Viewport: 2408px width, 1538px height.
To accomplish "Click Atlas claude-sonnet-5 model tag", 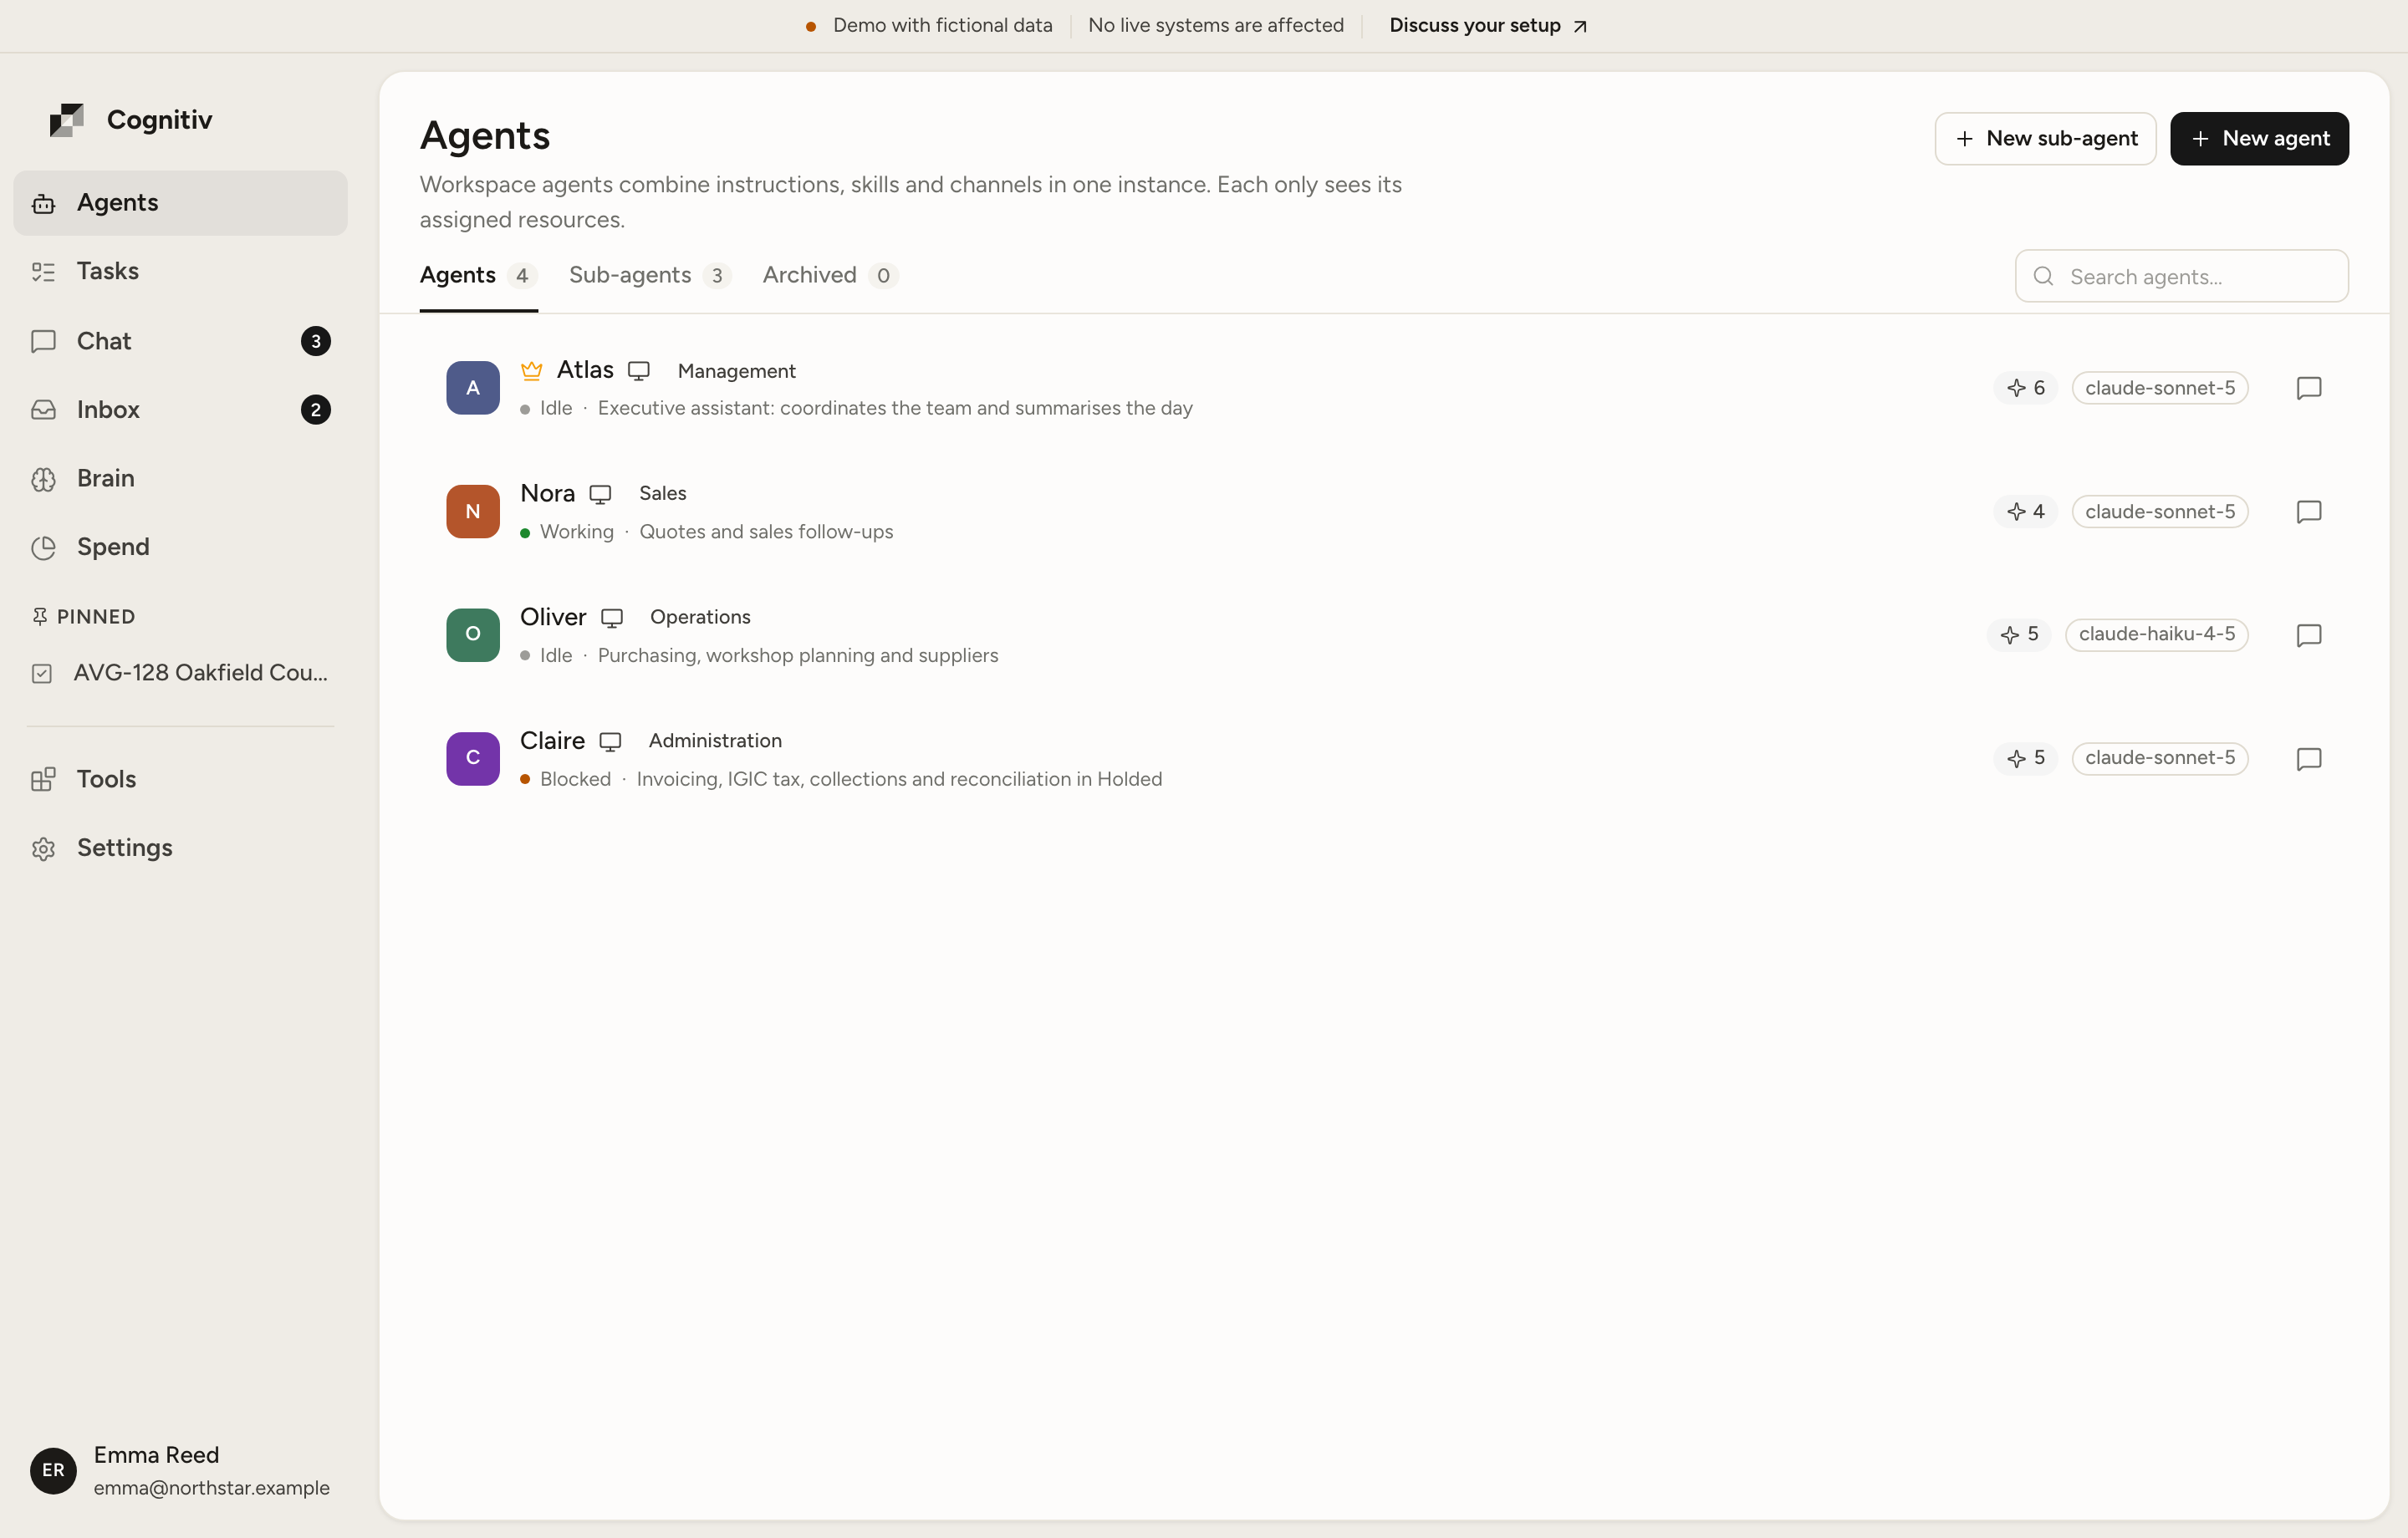I will 2159,388.
